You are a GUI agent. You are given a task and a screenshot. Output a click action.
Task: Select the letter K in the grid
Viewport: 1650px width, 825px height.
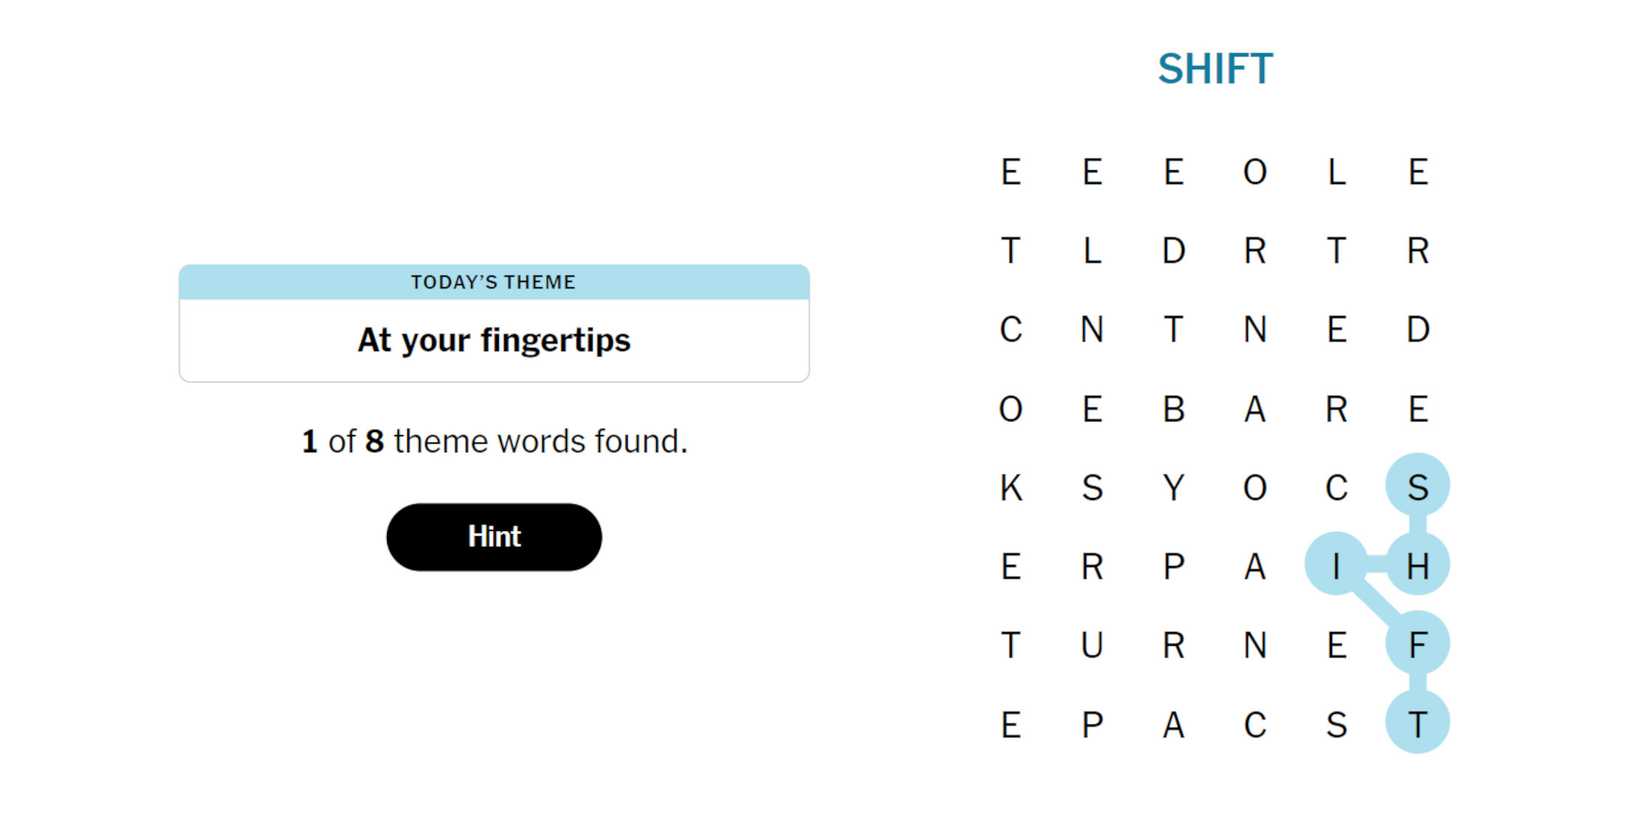point(1011,488)
